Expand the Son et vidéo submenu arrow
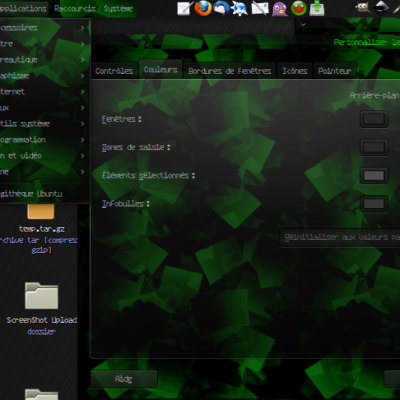The width and height of the screenshot is (400, 400). click(82, 156)
